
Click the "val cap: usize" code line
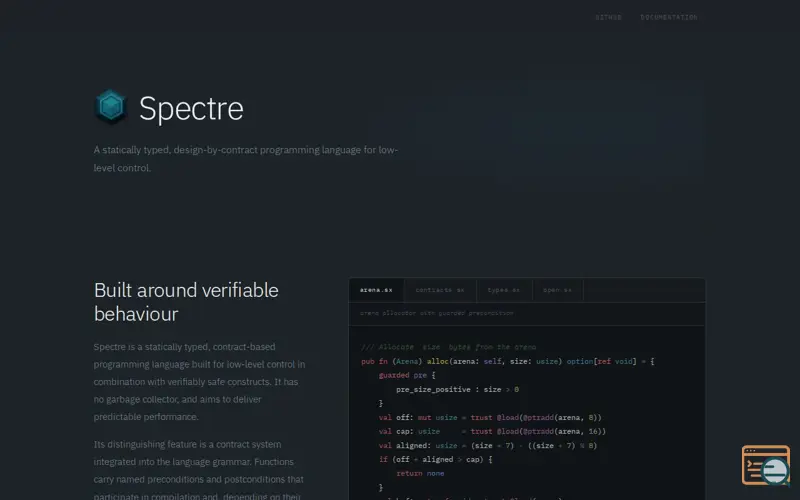coord(492,431)
